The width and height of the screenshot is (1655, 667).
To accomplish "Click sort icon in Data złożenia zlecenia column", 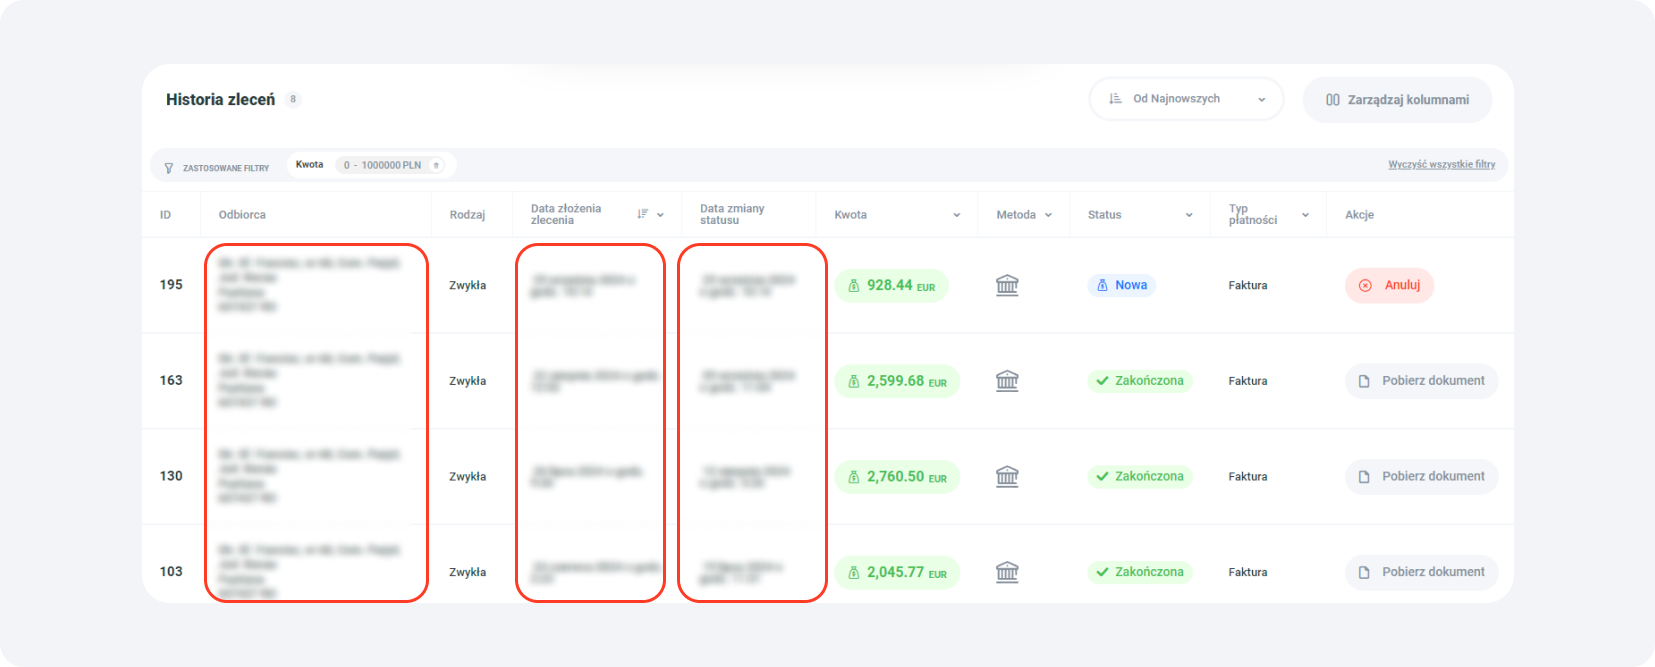I will [x=643, y=214].
